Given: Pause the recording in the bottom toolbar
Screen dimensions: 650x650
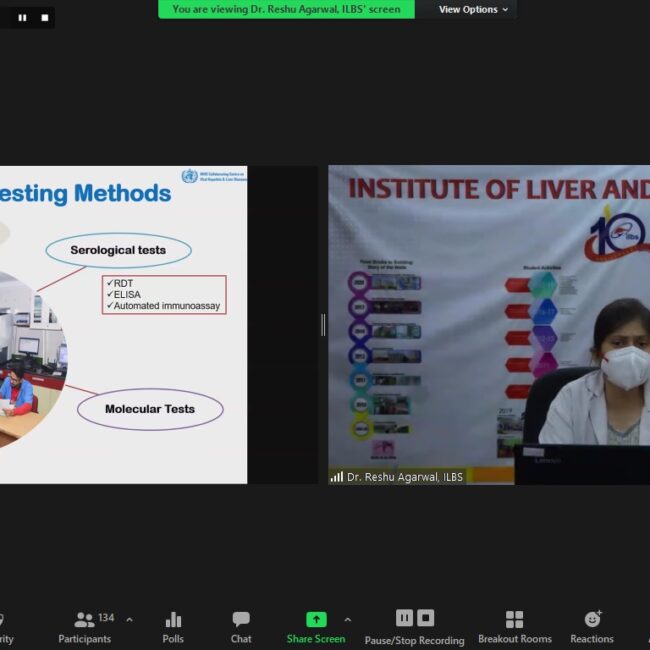Looking at the screenshot, I should (404, 618).
